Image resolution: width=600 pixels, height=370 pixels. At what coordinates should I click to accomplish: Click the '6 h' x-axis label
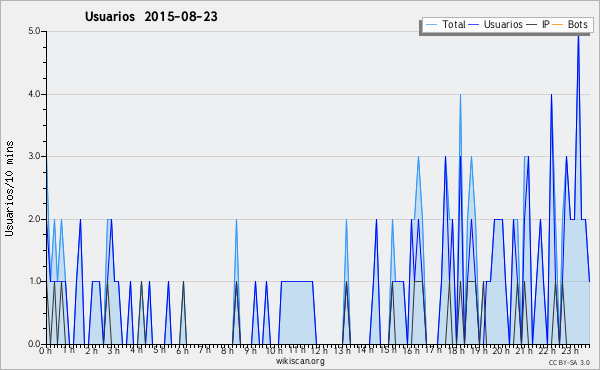[182, 351]
